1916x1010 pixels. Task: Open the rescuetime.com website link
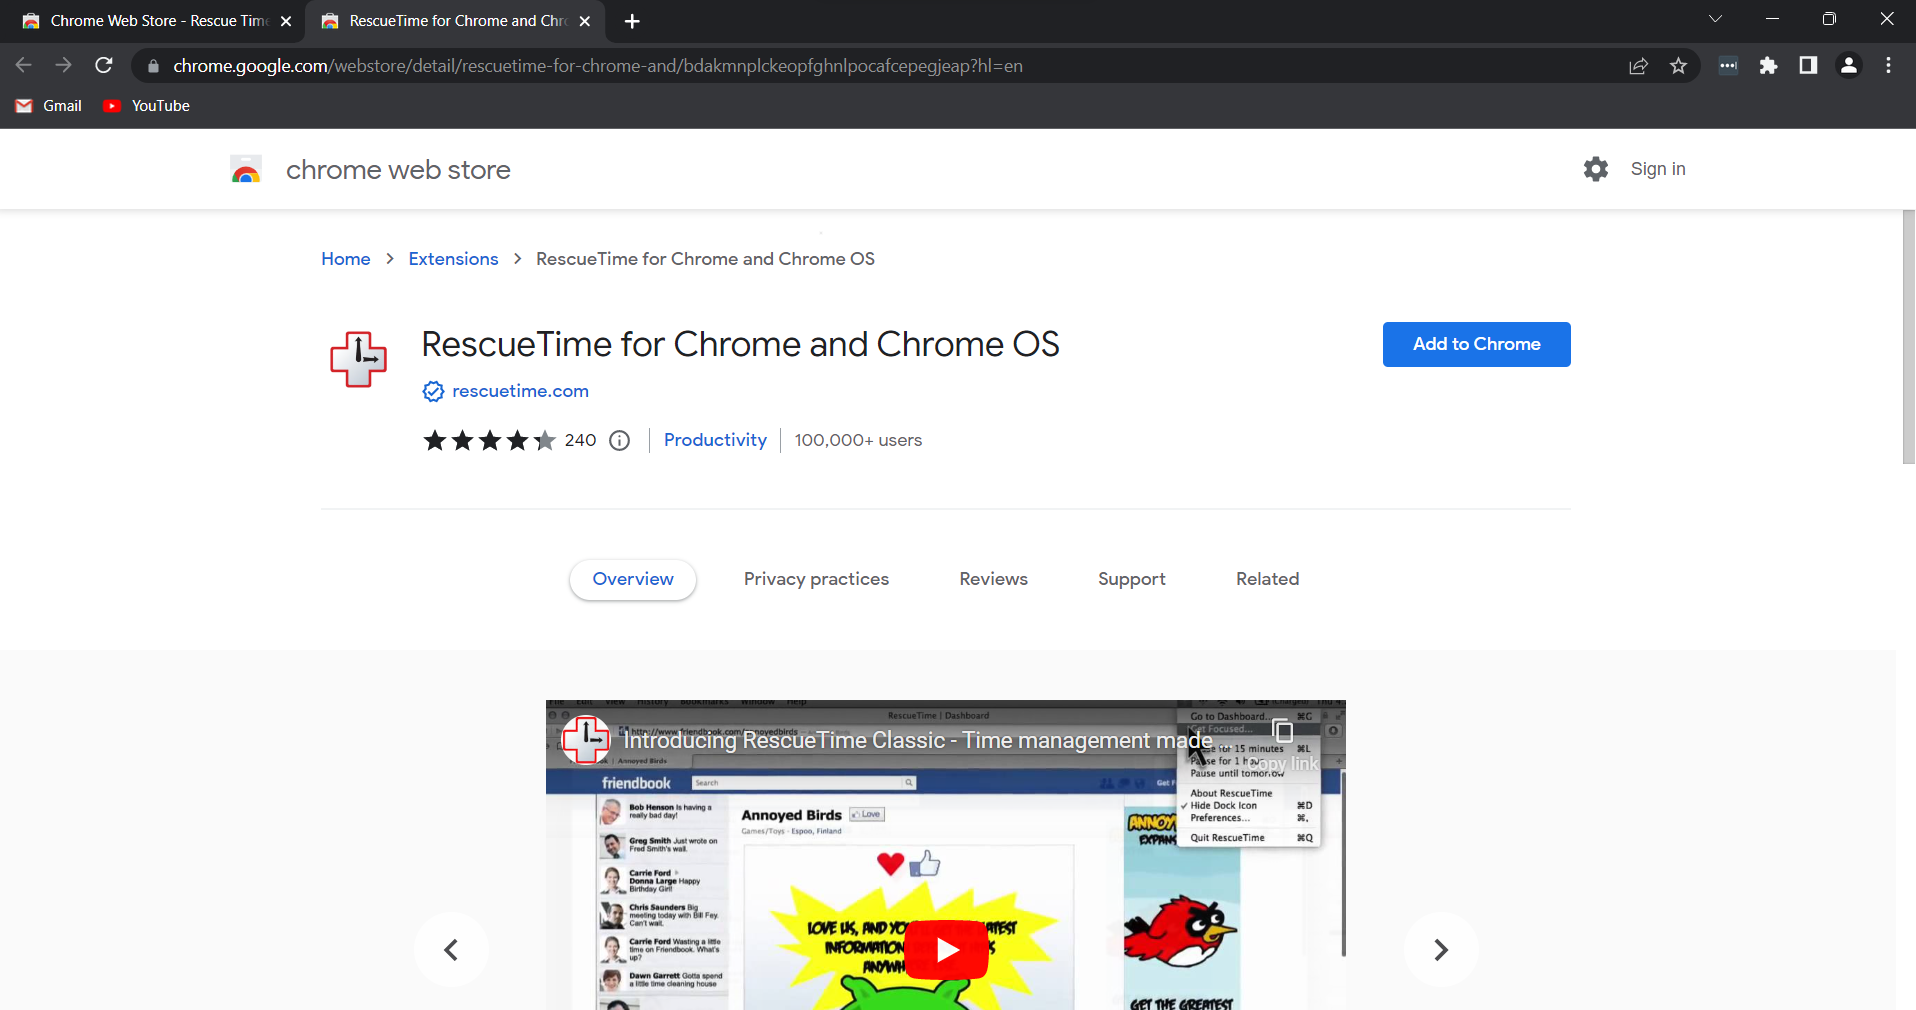click(x=520, y=391)
